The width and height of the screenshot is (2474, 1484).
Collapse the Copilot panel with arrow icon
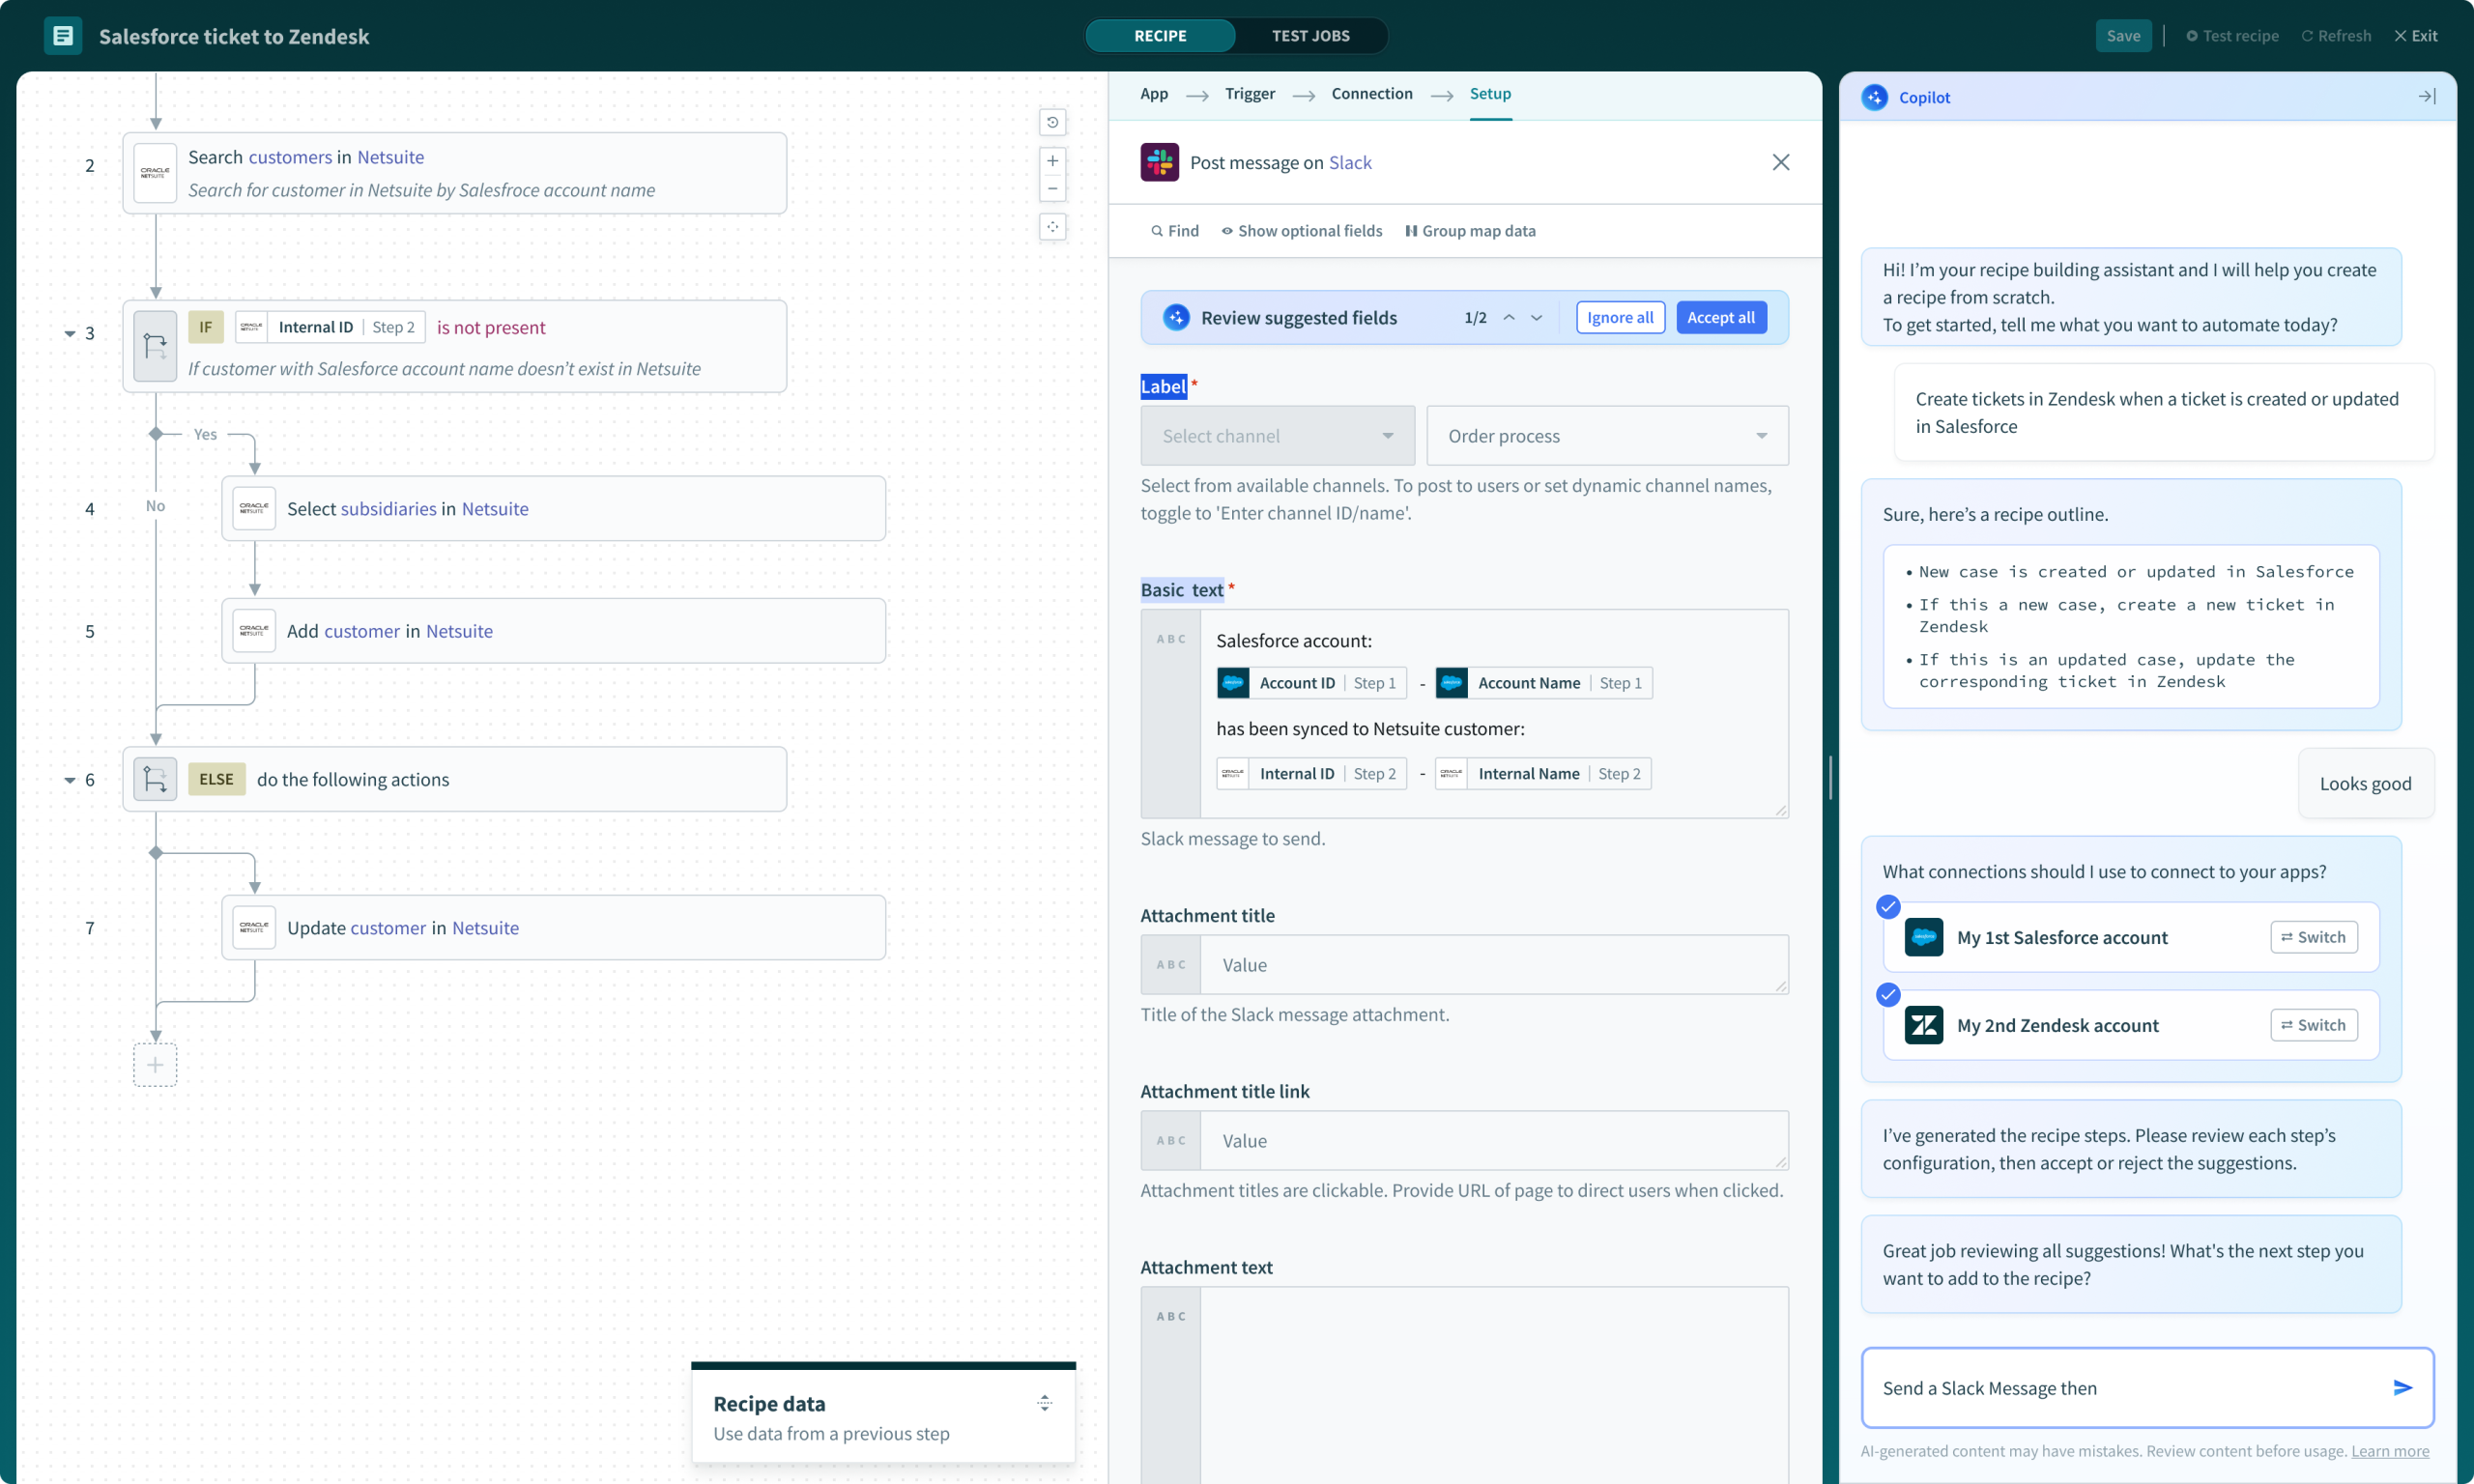click(x=2427, y=97)
